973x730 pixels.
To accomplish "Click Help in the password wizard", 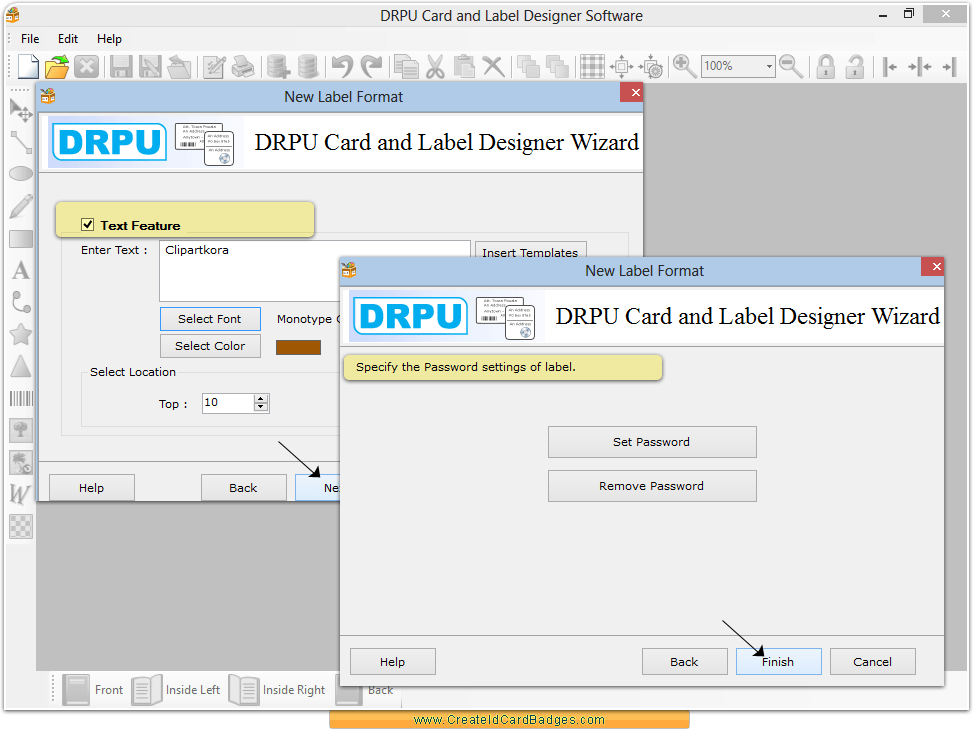I will coord(393,662).
